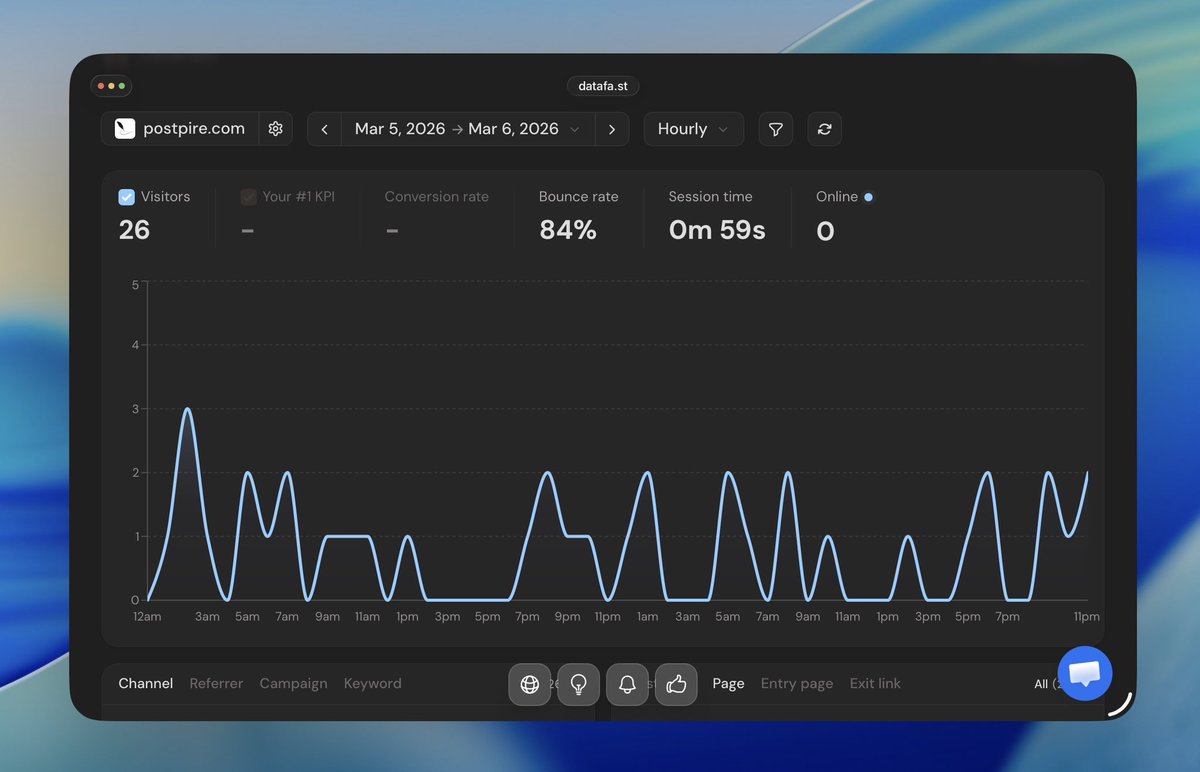Switch to the Entry page tab
The width and height of the screenshot is (1200, 772).
point(797,684)
